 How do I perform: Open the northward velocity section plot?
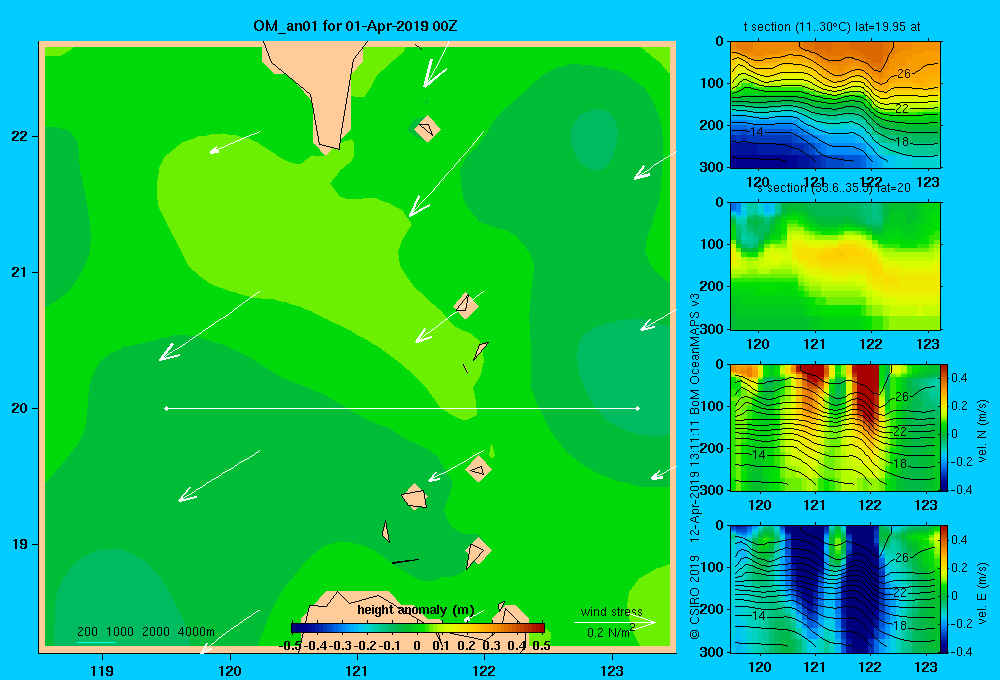[x=835, y=427]
